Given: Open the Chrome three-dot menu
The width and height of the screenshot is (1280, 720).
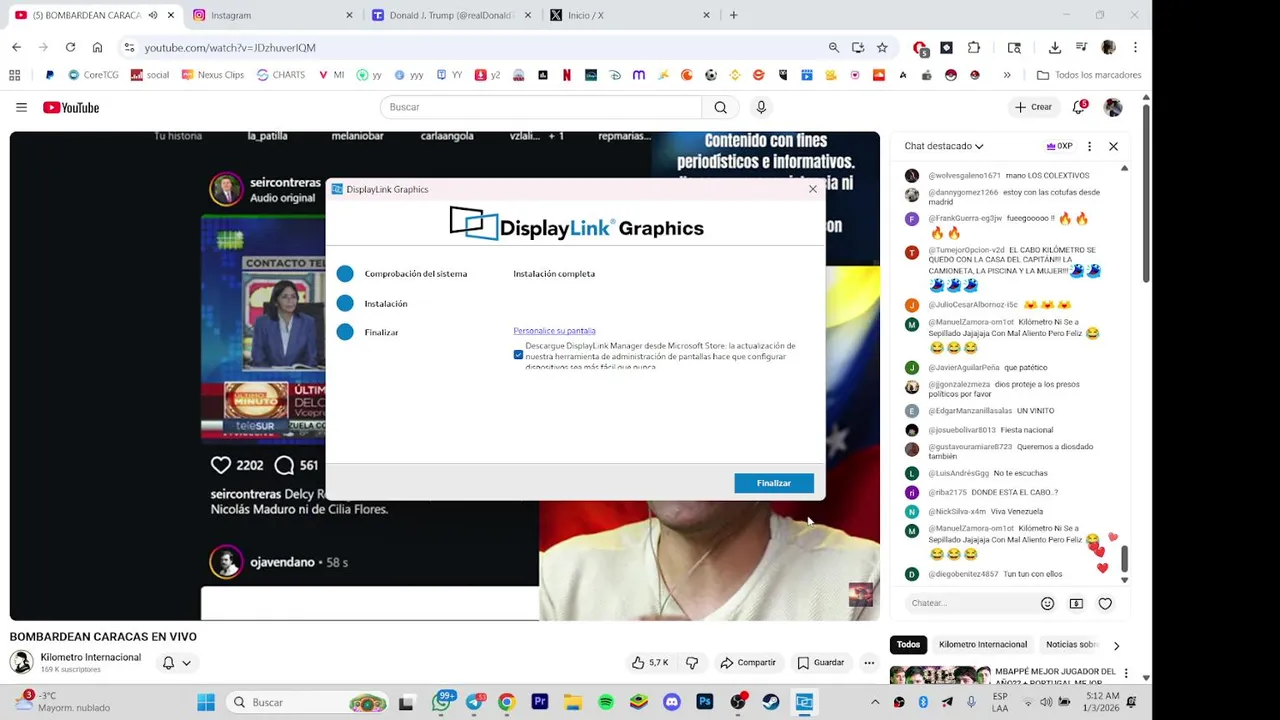Looking at the screenshot, I should [1135, 47].
